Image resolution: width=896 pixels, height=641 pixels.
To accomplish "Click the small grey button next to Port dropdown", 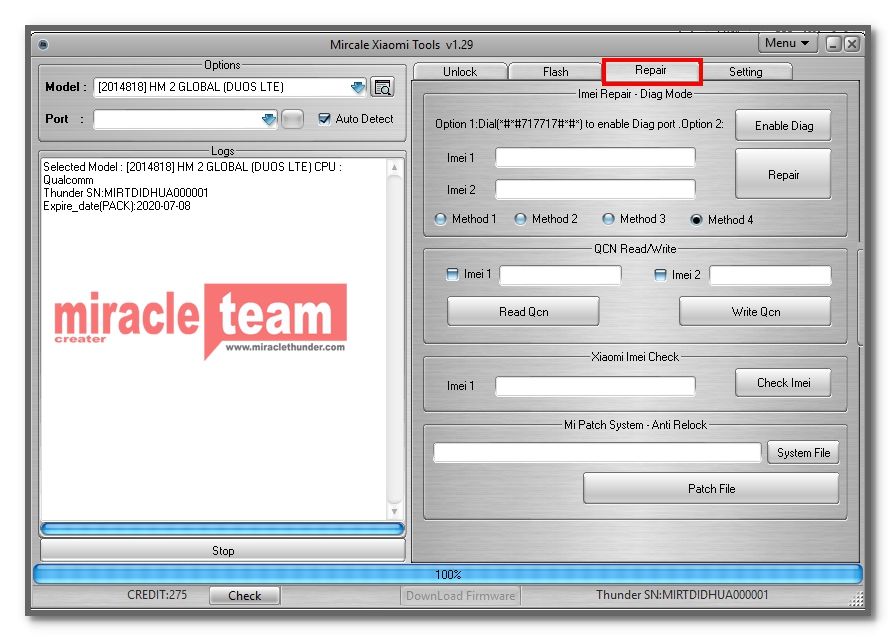I will tap(293, 119).
